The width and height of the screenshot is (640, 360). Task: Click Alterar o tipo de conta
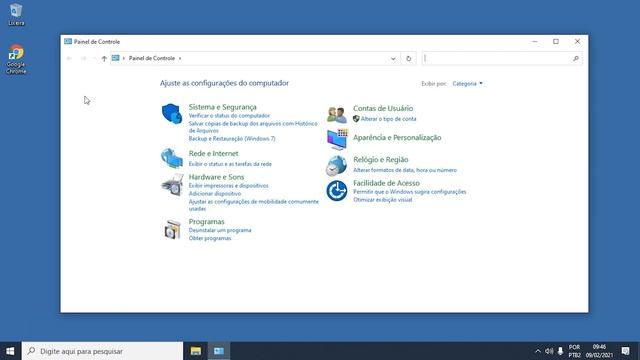click(x=388, y=119)
